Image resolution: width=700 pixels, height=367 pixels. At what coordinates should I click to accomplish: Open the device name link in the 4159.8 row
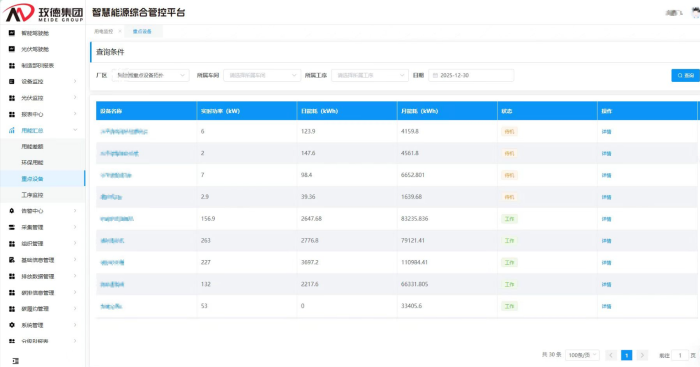pos(124,132)
